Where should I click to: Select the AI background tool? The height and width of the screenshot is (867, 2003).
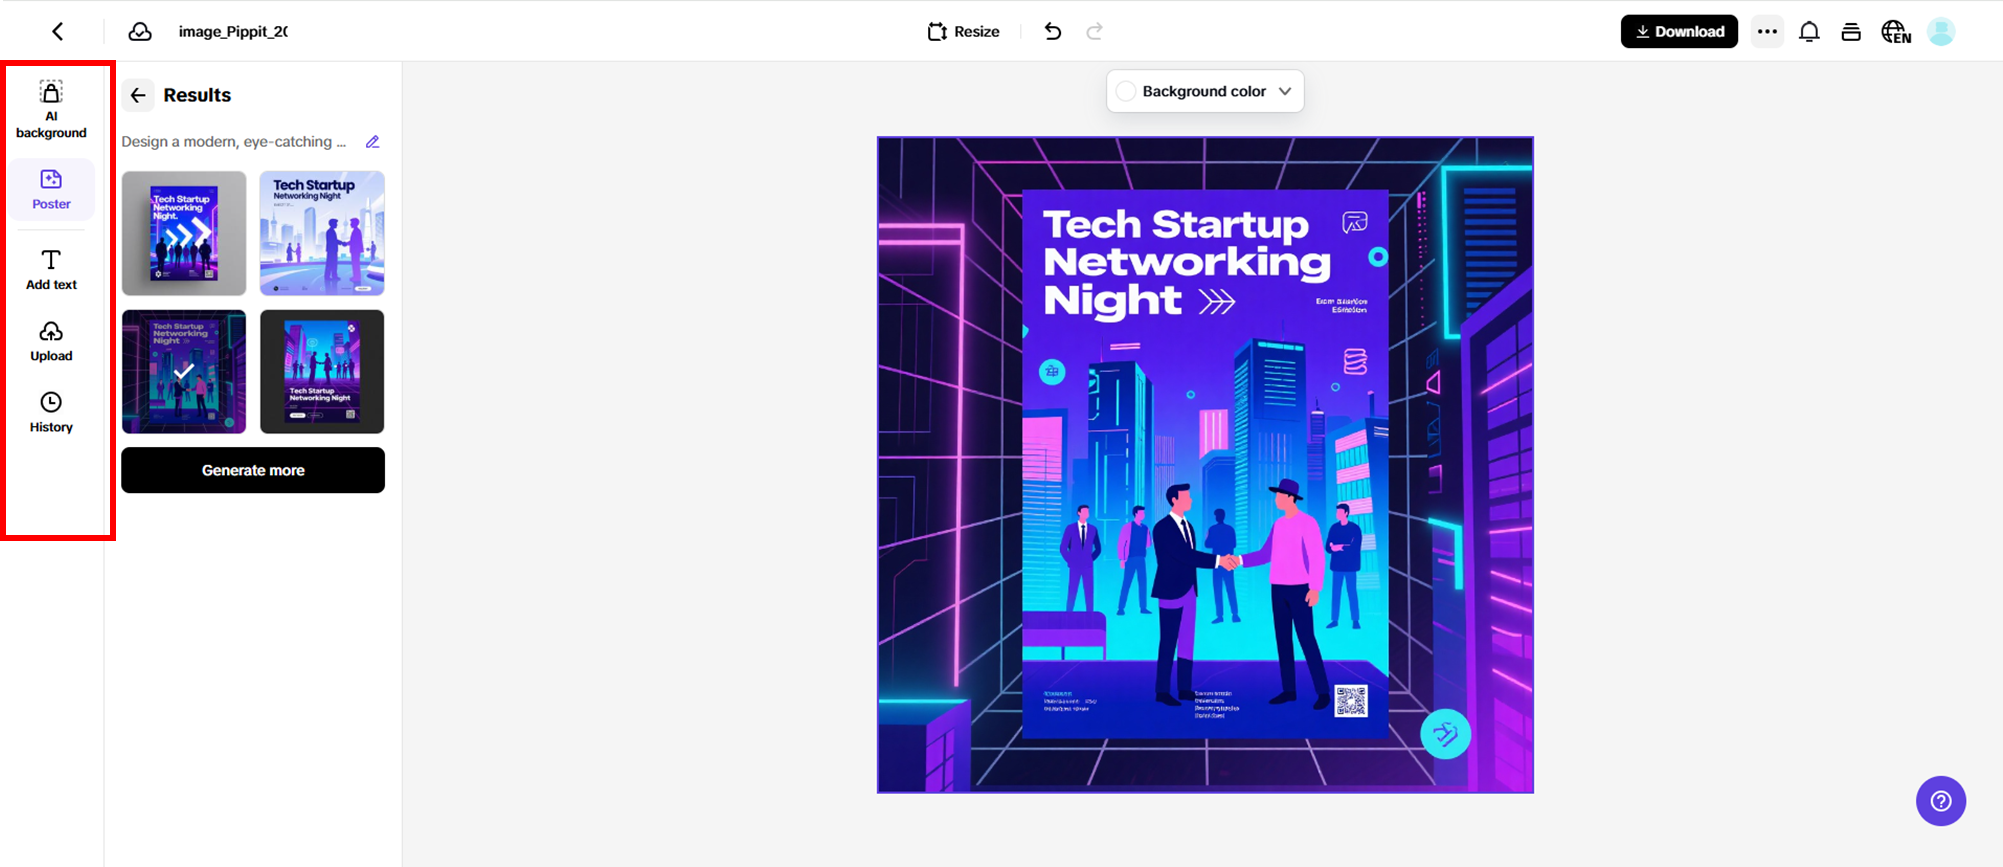click(51, 110)
